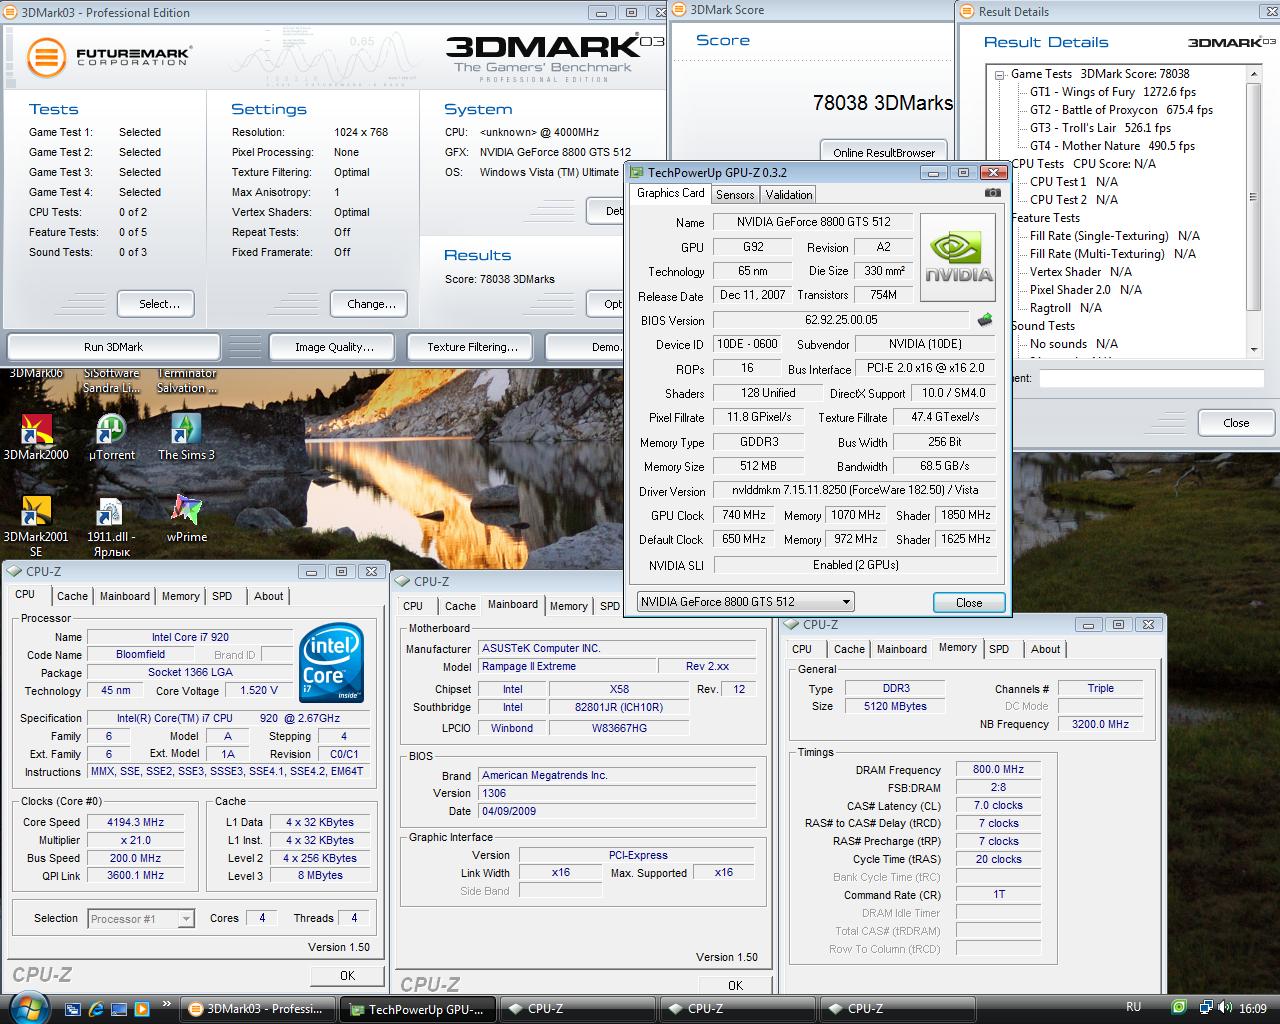The width and height of the screenshot is (1280, 1024).
Task: Click OK in the middle CPU-Z Mainboard window
Action: point(735,984)
